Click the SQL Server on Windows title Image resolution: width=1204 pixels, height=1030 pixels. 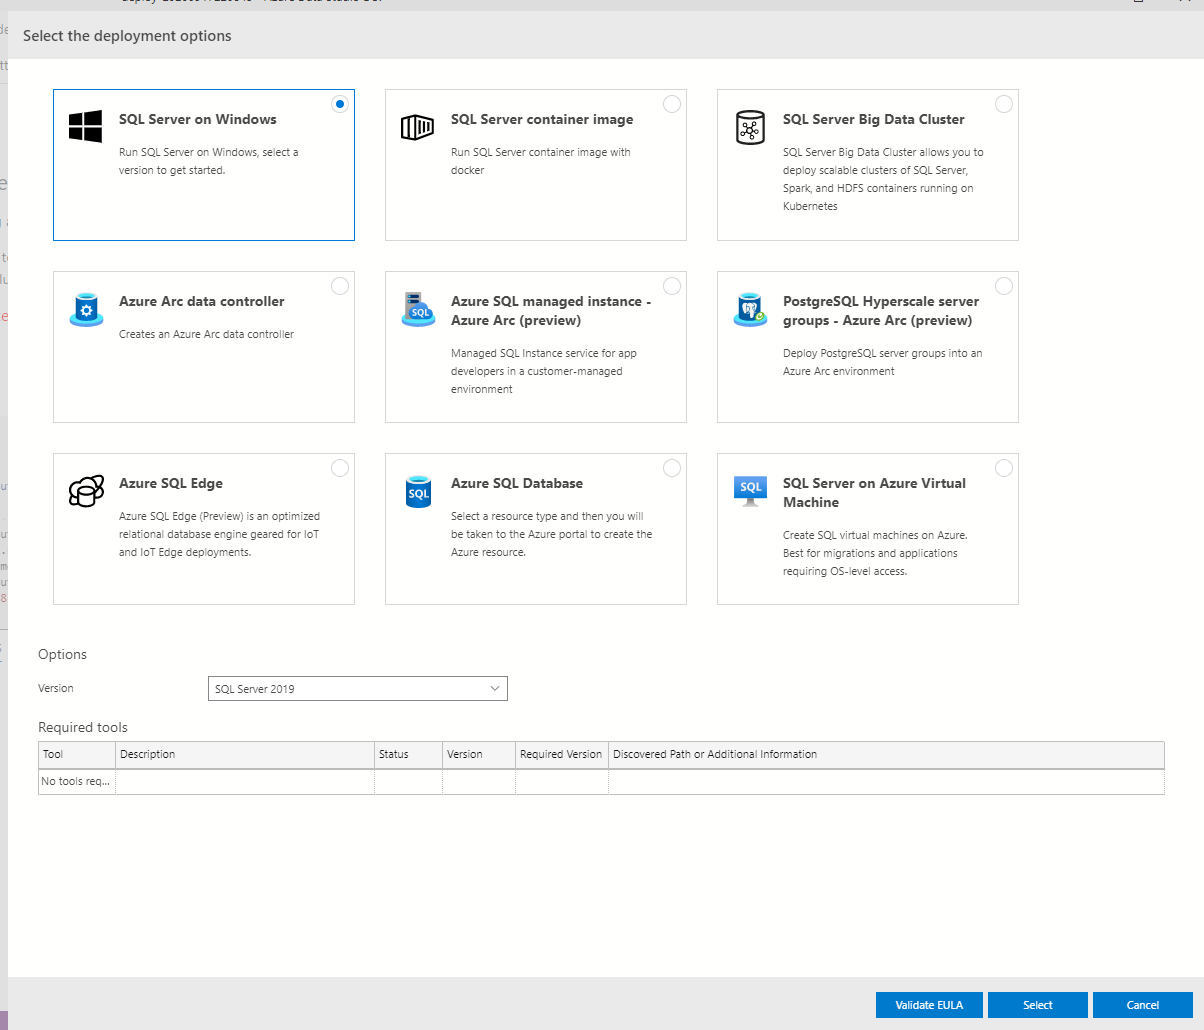click(x=198, y=119)
